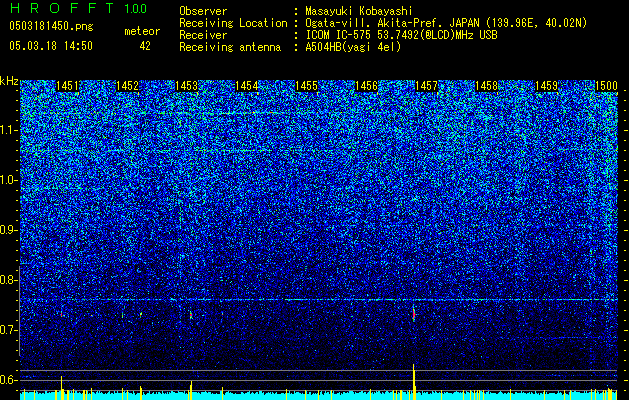Click the 1500 time marker

(606, 86)
